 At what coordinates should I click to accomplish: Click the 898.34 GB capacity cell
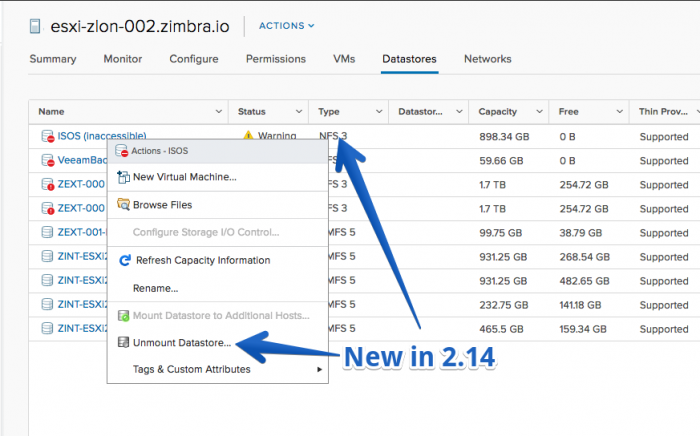click(x=504, y=137)
